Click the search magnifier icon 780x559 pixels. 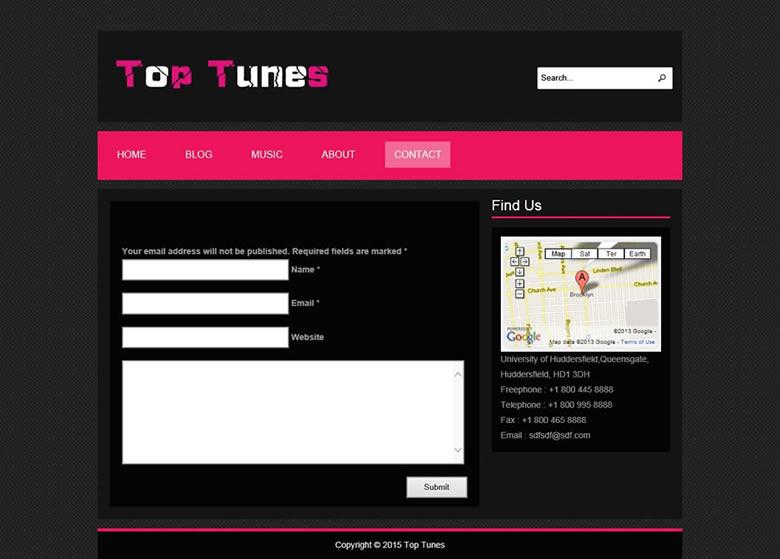point(661,78)
